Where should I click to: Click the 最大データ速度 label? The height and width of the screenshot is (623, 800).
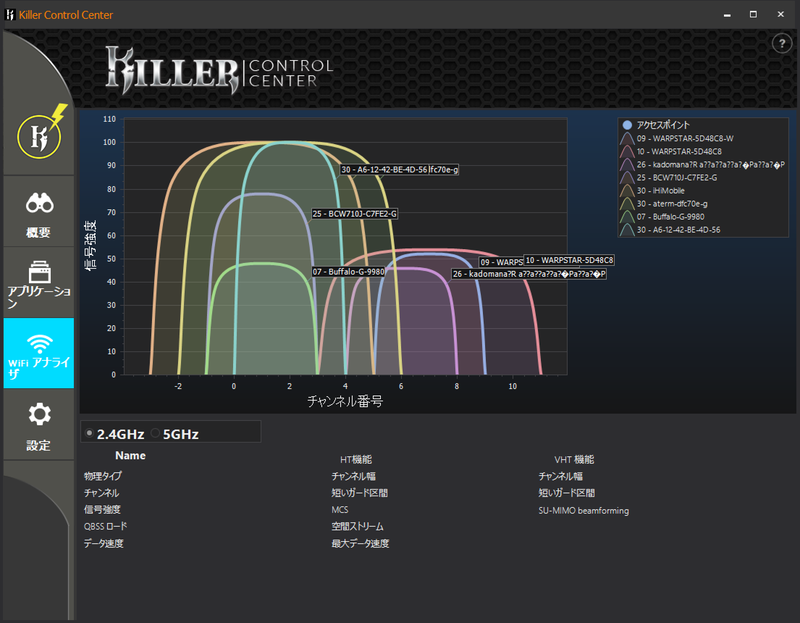[x=360, y=543]
